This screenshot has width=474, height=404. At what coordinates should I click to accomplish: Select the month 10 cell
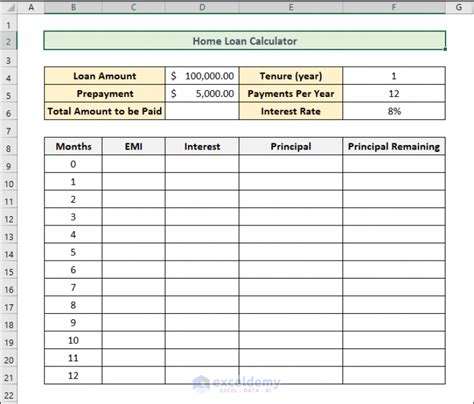coord(73,340)
